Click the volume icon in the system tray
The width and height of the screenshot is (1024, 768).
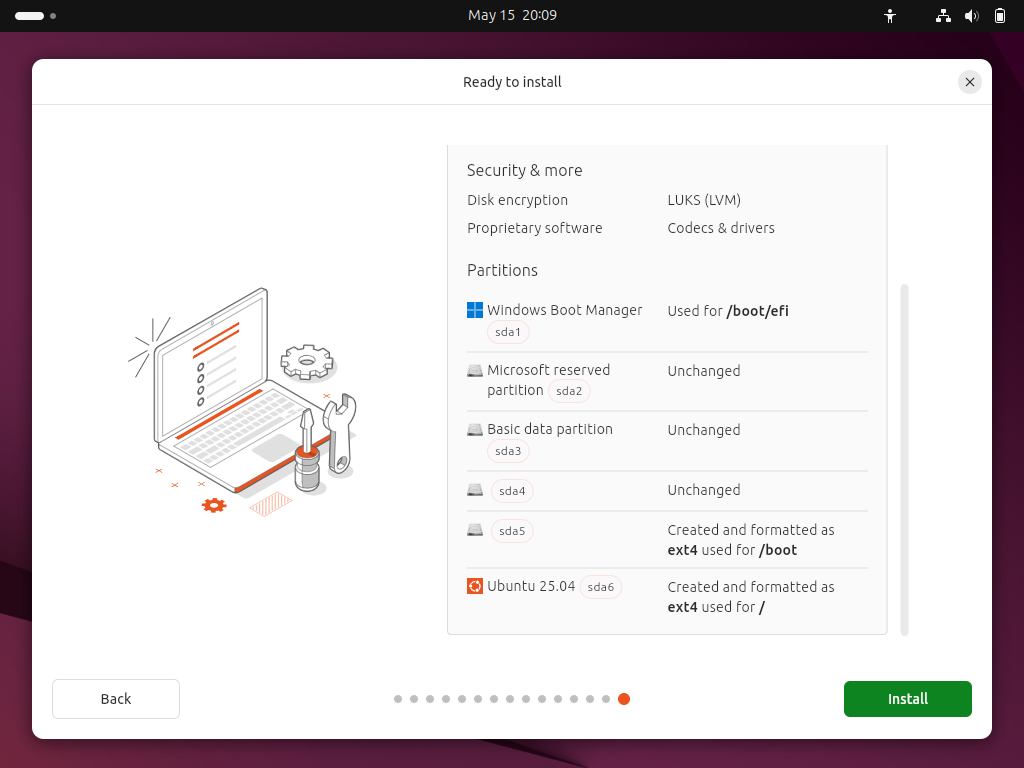click(x=971, y=15)
